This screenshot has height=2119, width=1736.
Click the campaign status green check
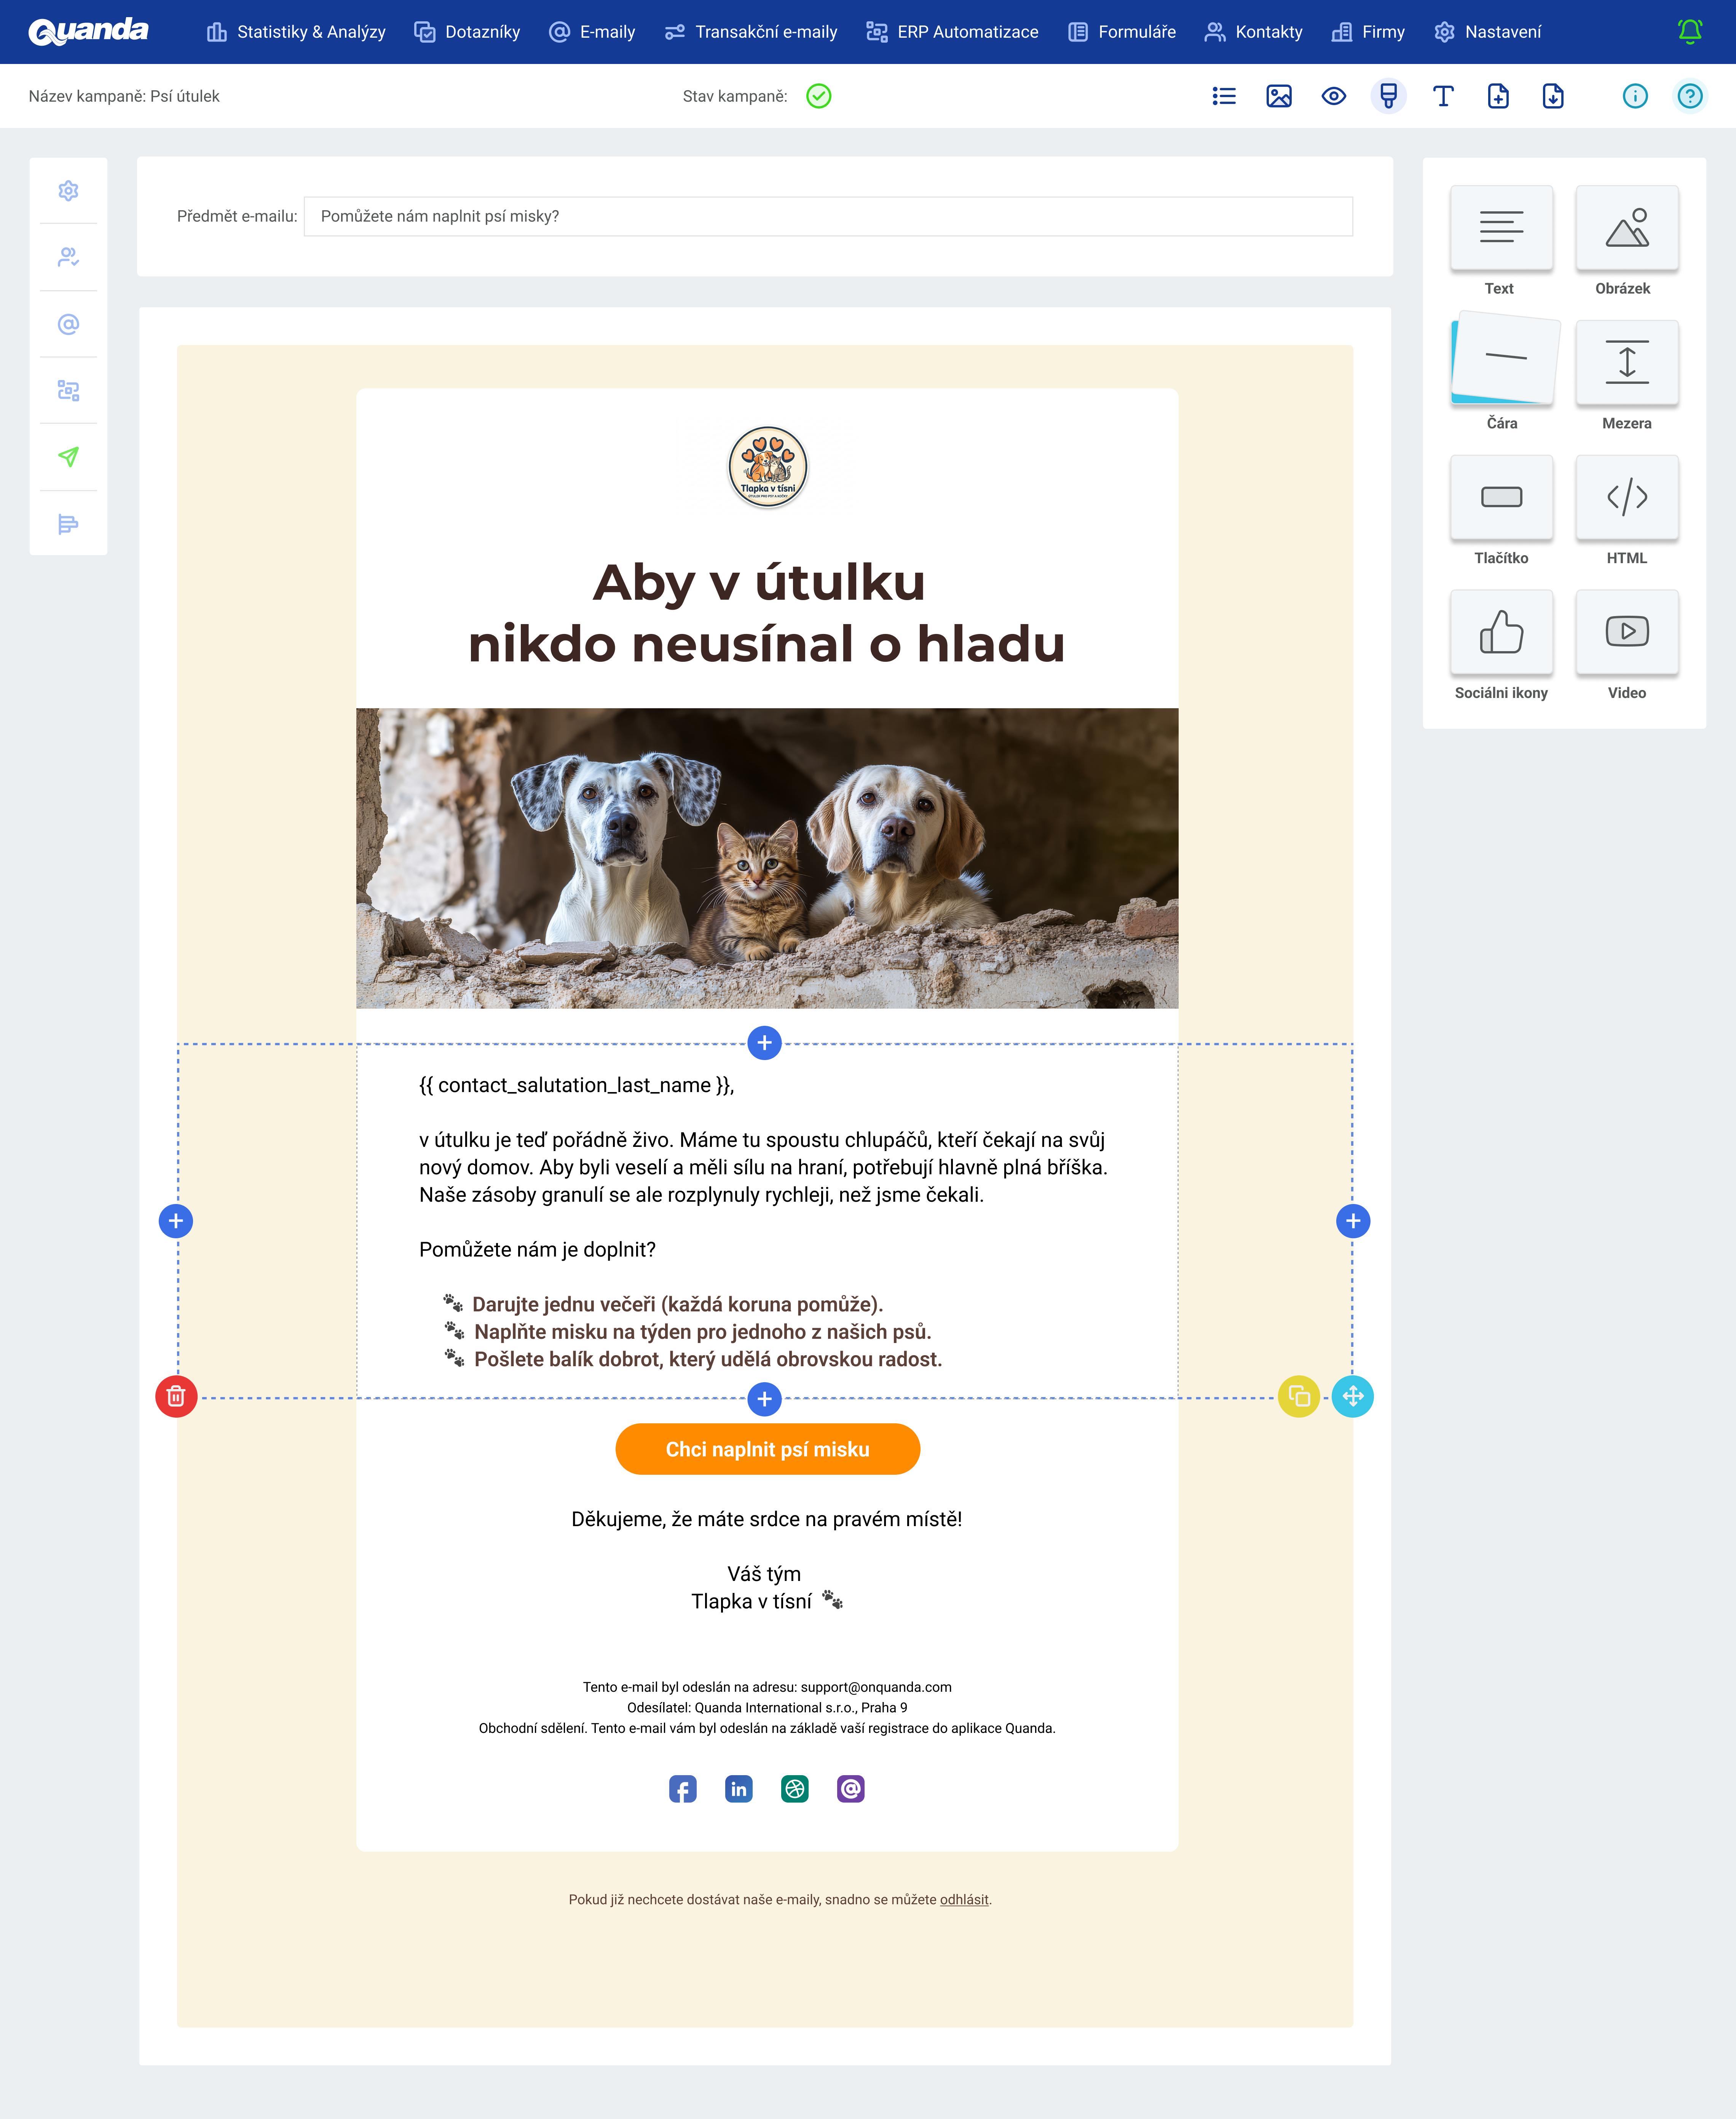819,96
